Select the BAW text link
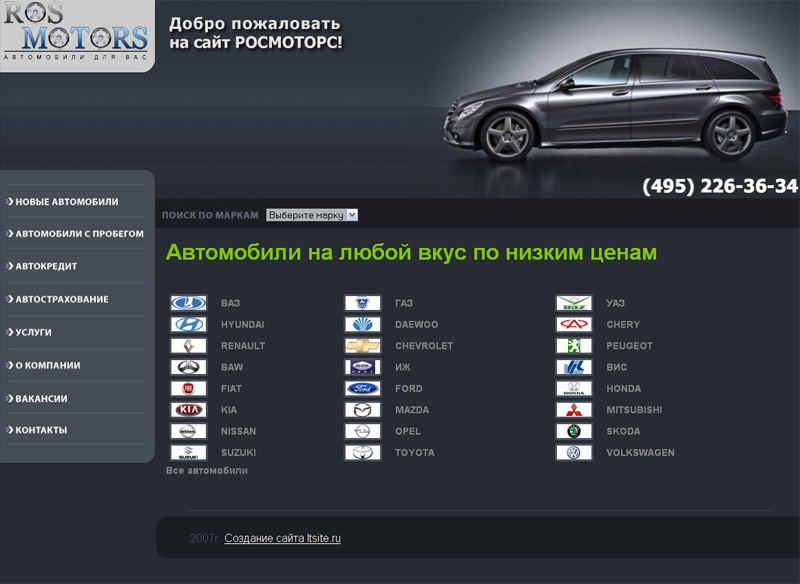 tap(232, 367)
